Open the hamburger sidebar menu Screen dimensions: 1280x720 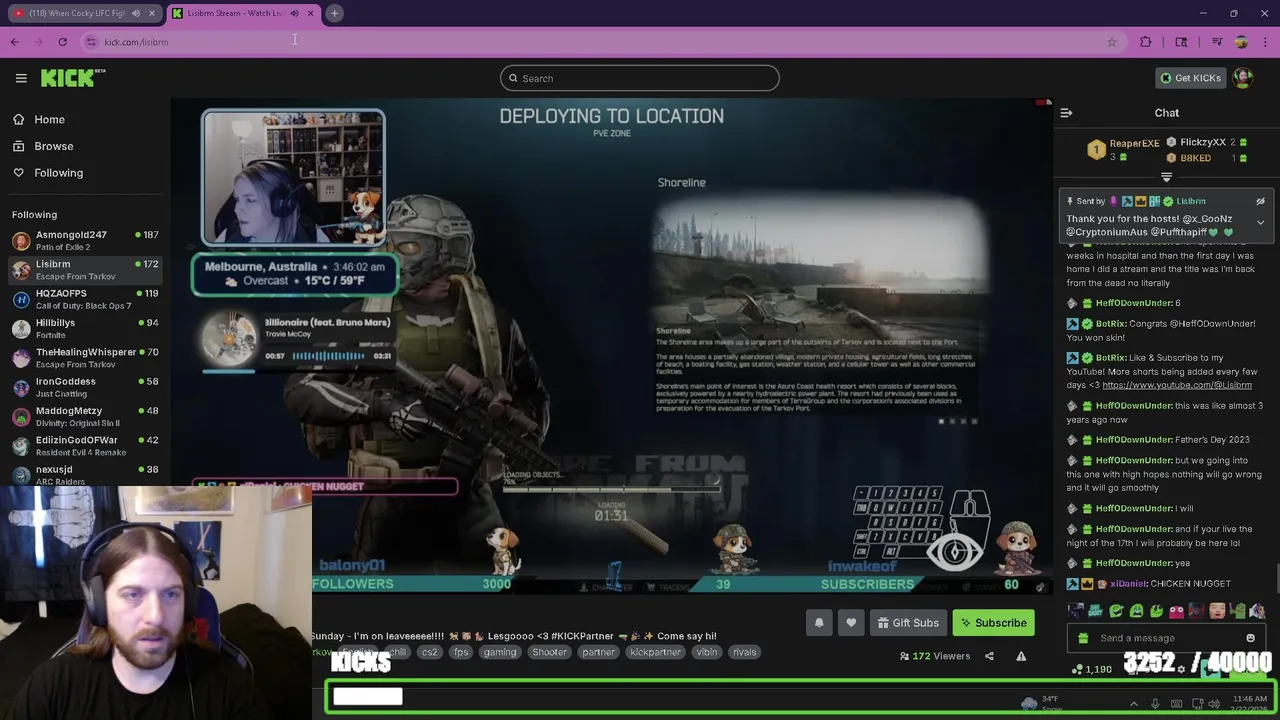click(21, 78)
